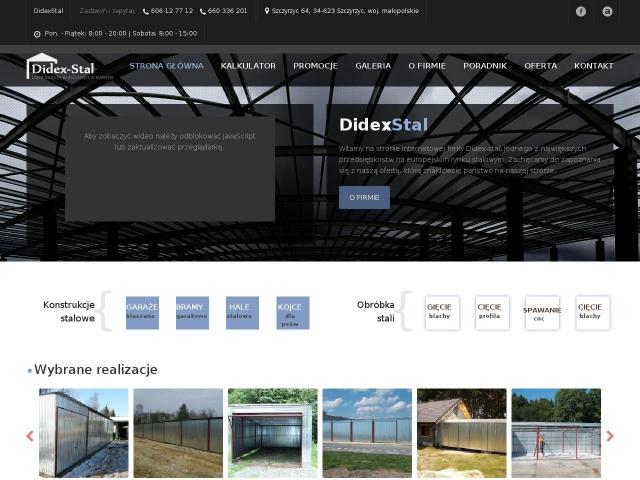Open first realization photo of metal garage row
This screenshot has height=480, width=640.
coord(84,433)
